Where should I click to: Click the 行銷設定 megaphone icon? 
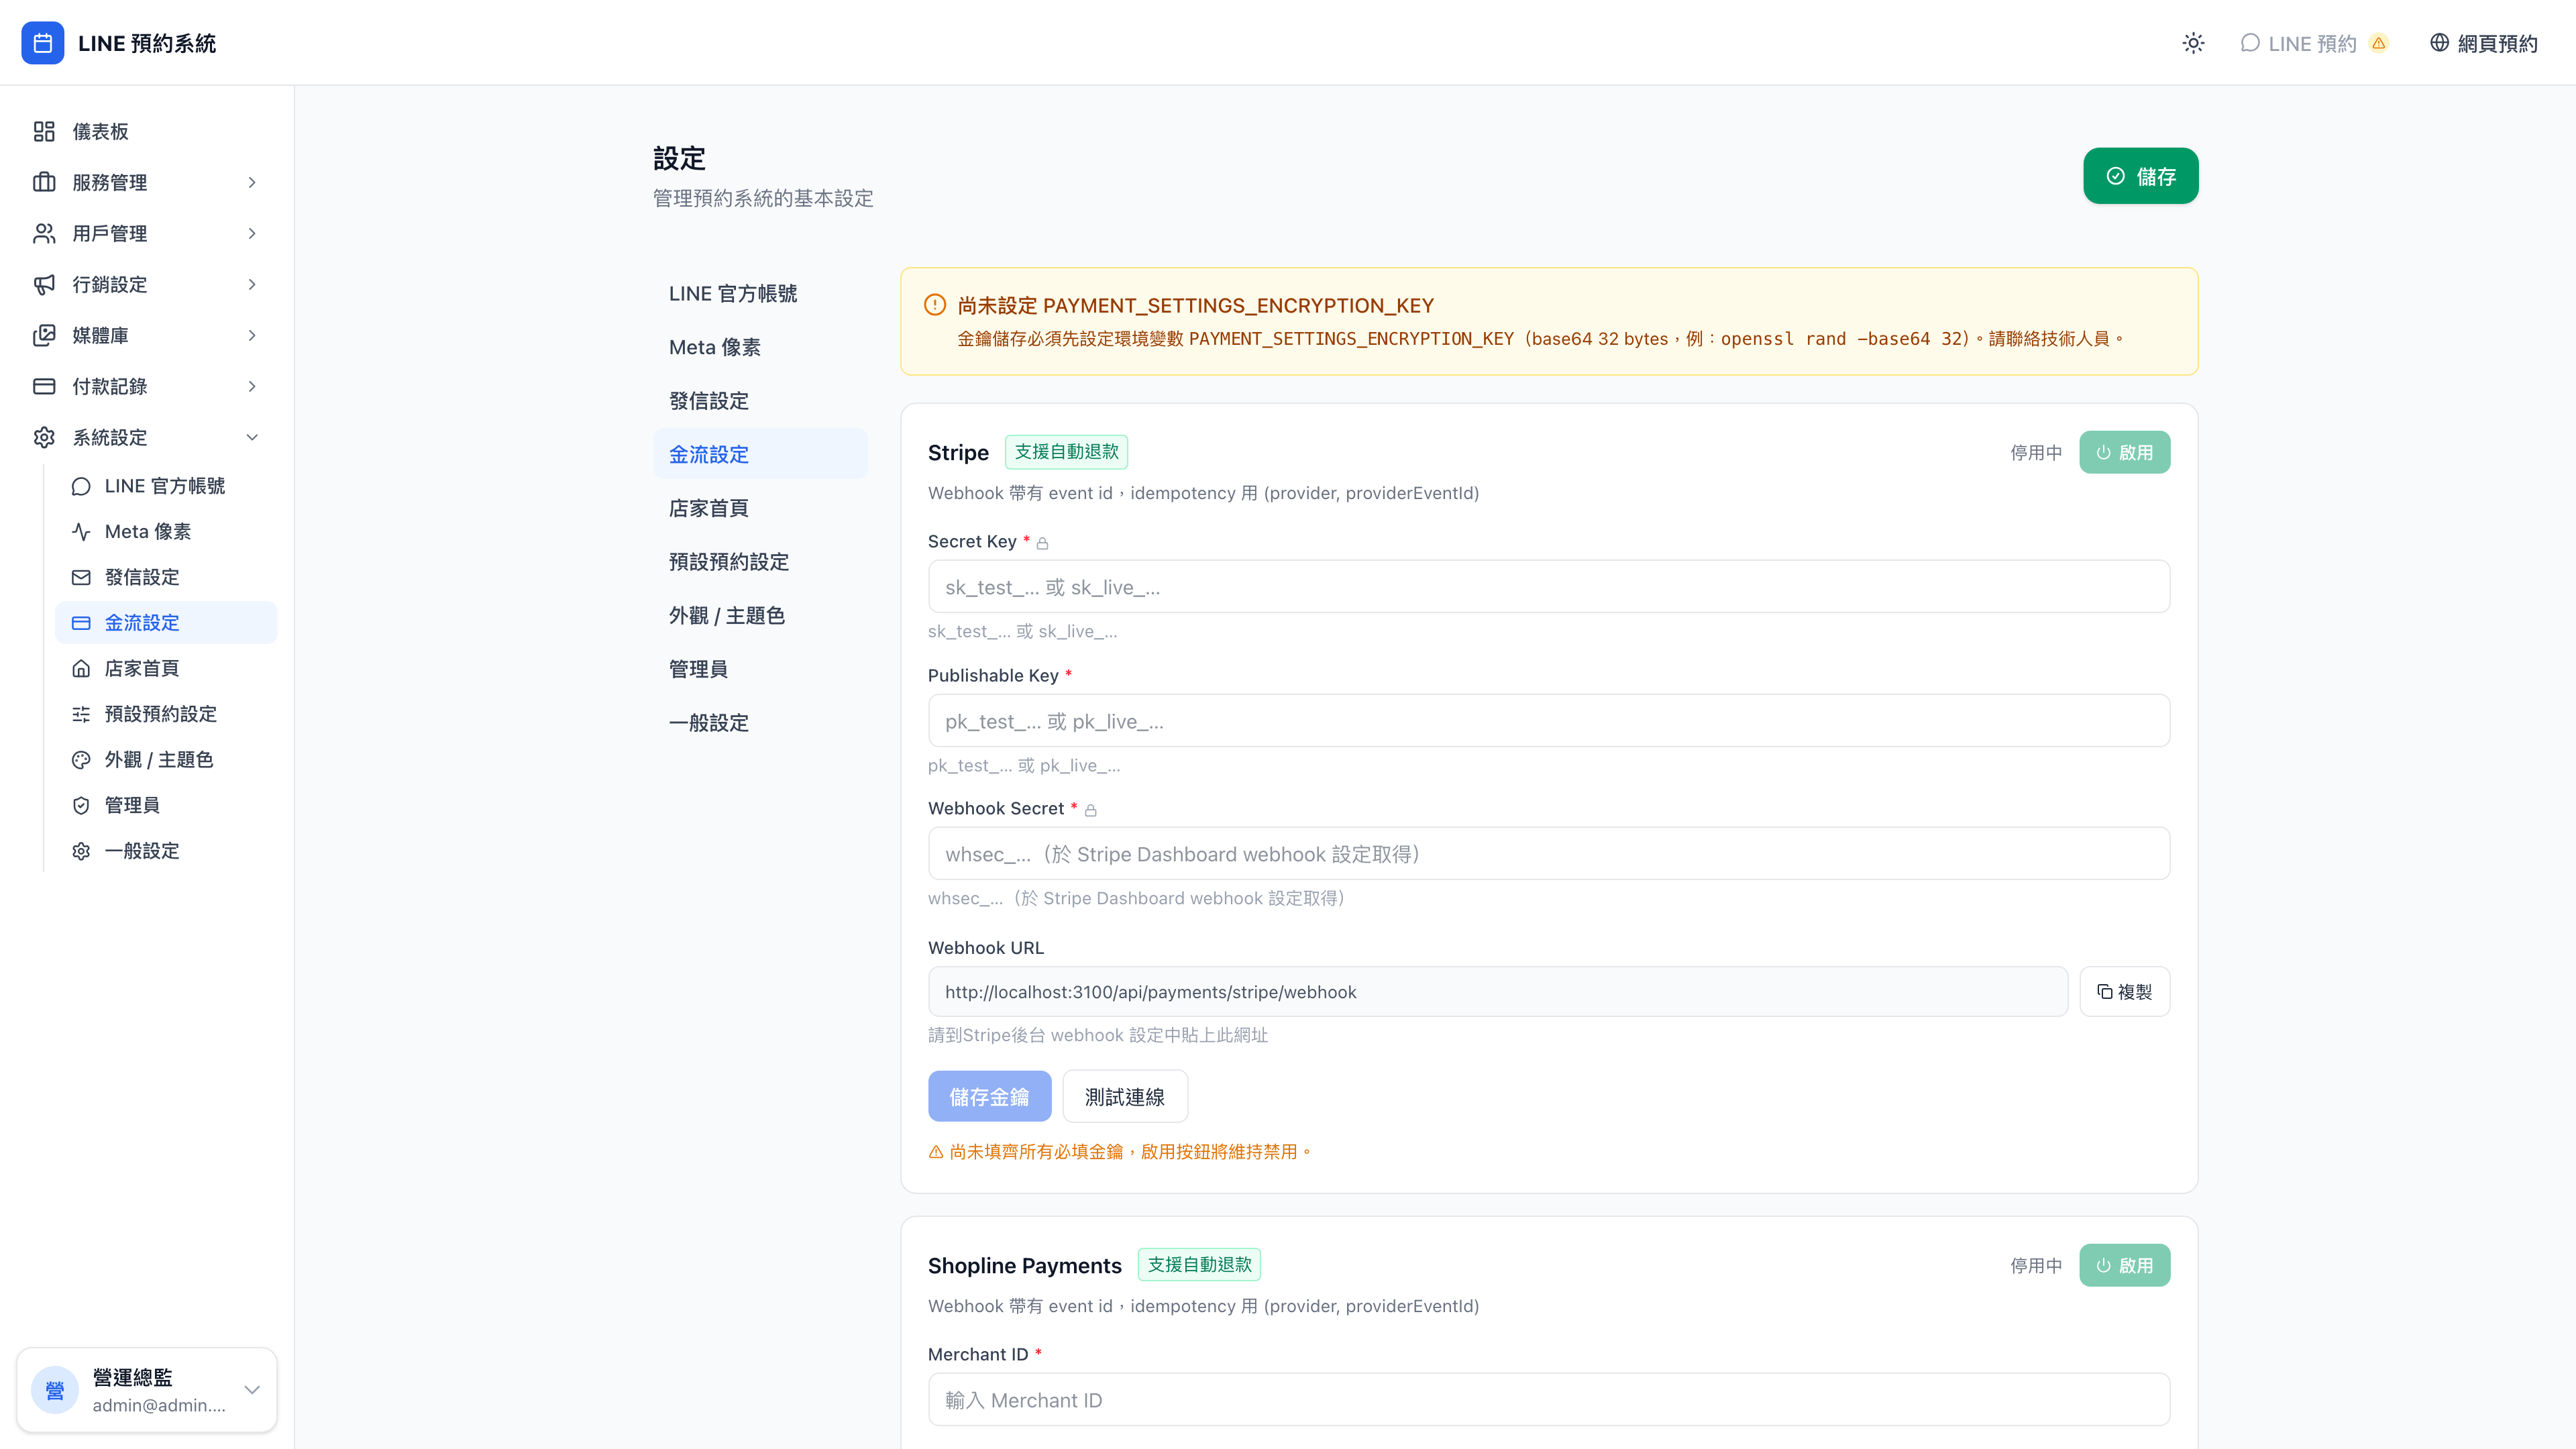[44, 284]
